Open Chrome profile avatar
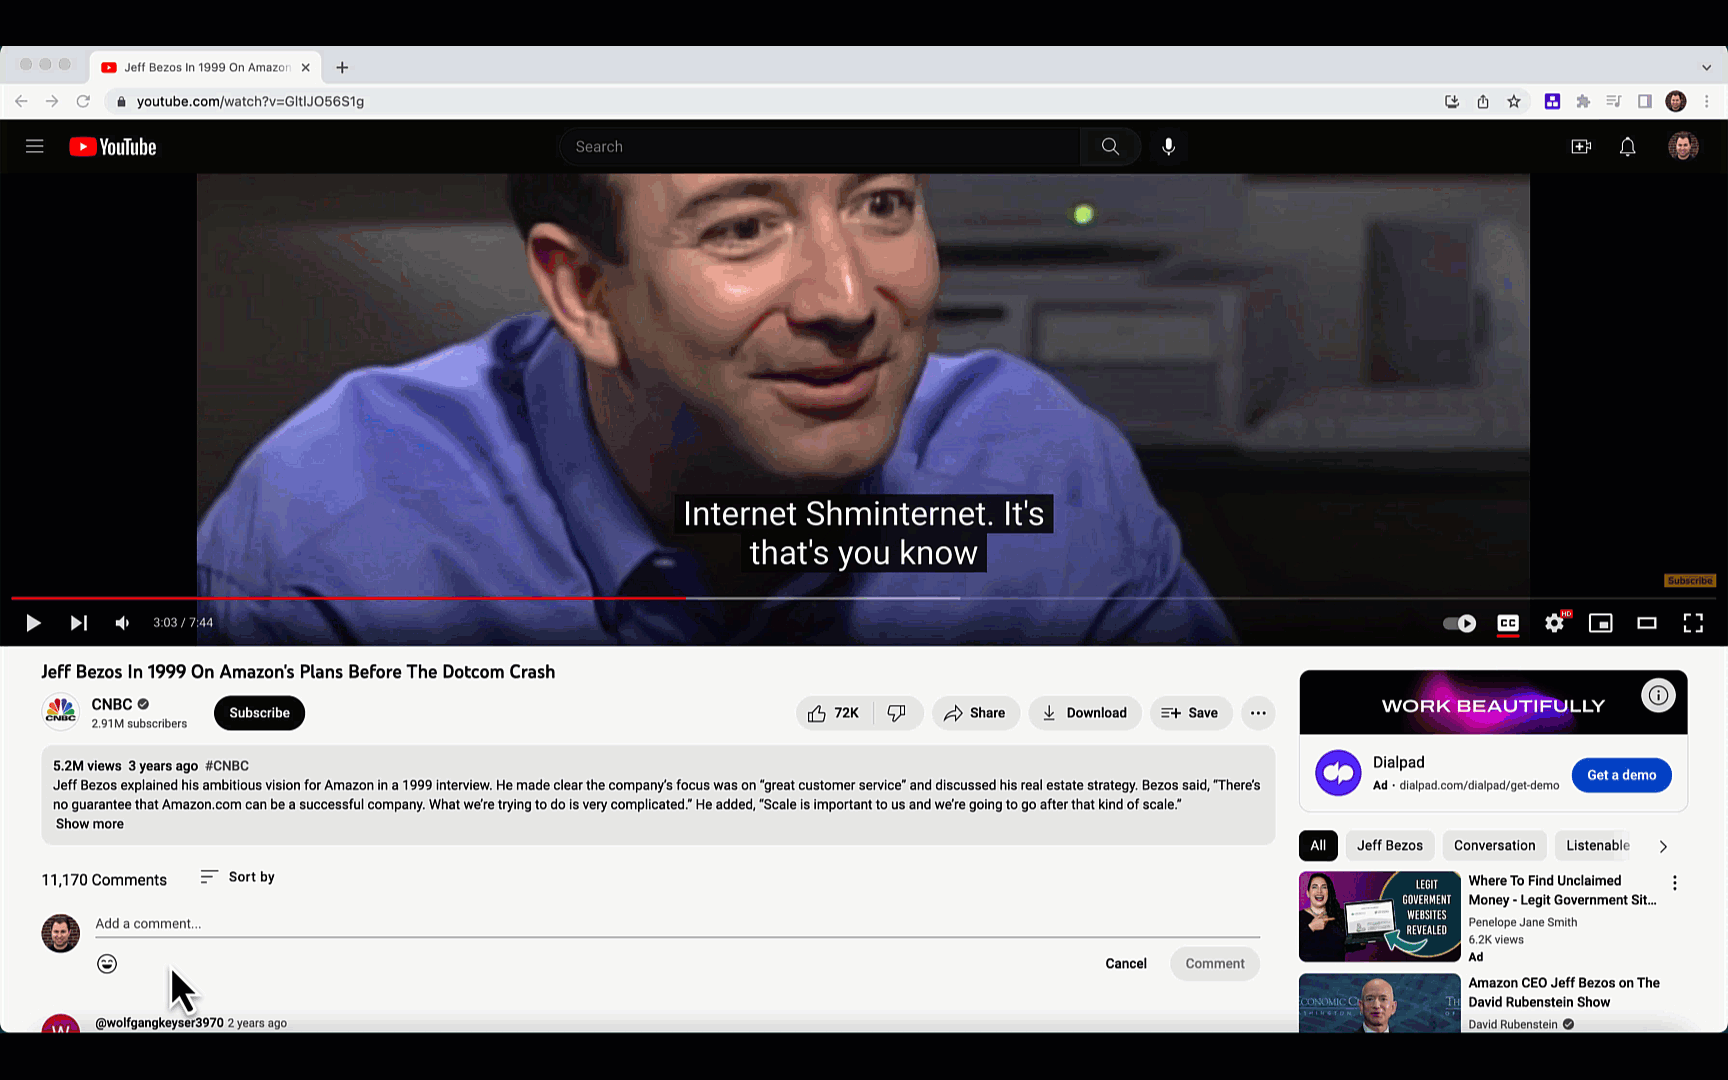 [x=1676, y=101]
